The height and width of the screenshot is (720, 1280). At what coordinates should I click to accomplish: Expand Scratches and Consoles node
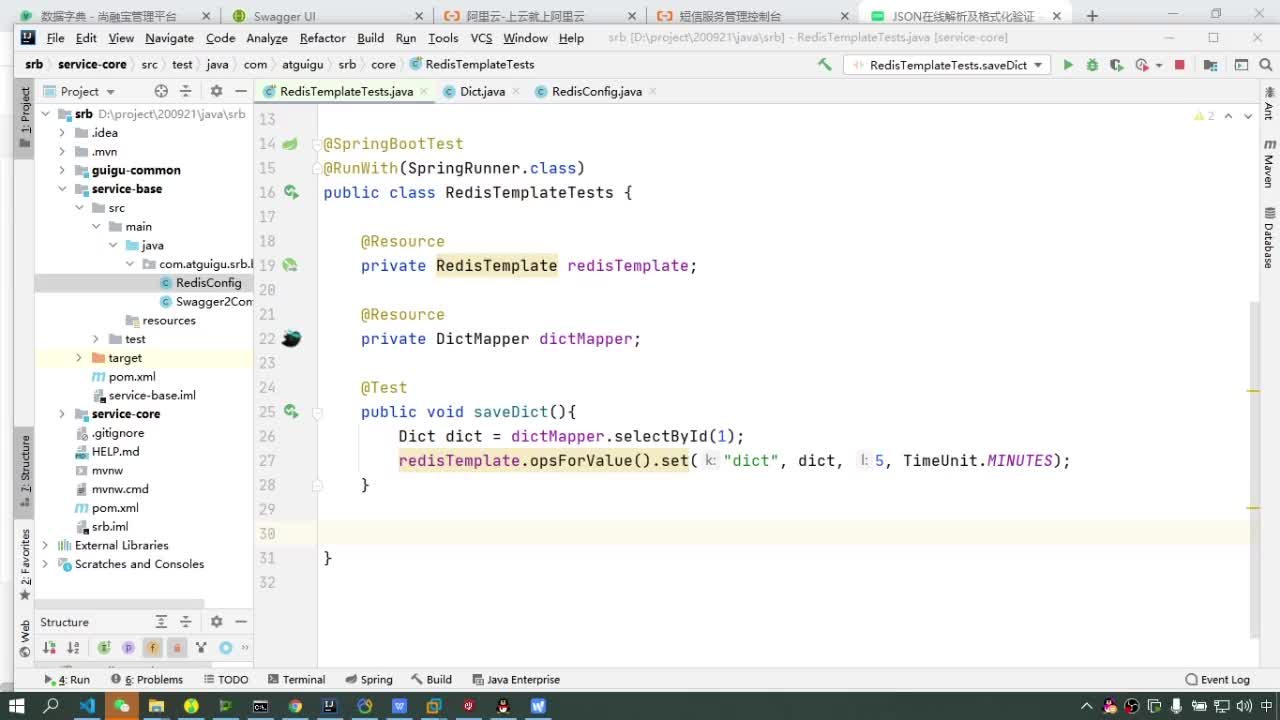click(x=44, y=564)
